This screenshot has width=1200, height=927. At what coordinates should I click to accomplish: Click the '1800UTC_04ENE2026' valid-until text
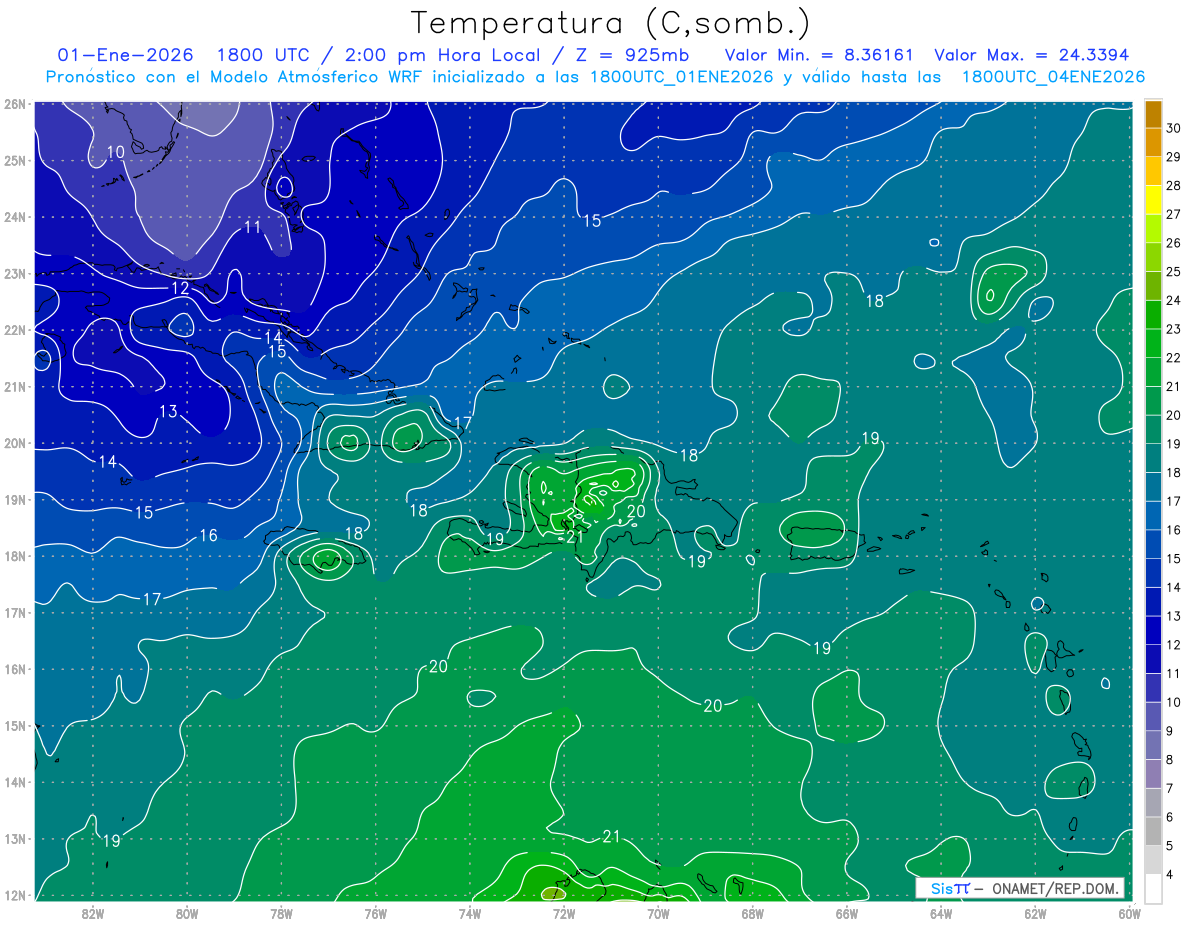(x=1053, y=77)
